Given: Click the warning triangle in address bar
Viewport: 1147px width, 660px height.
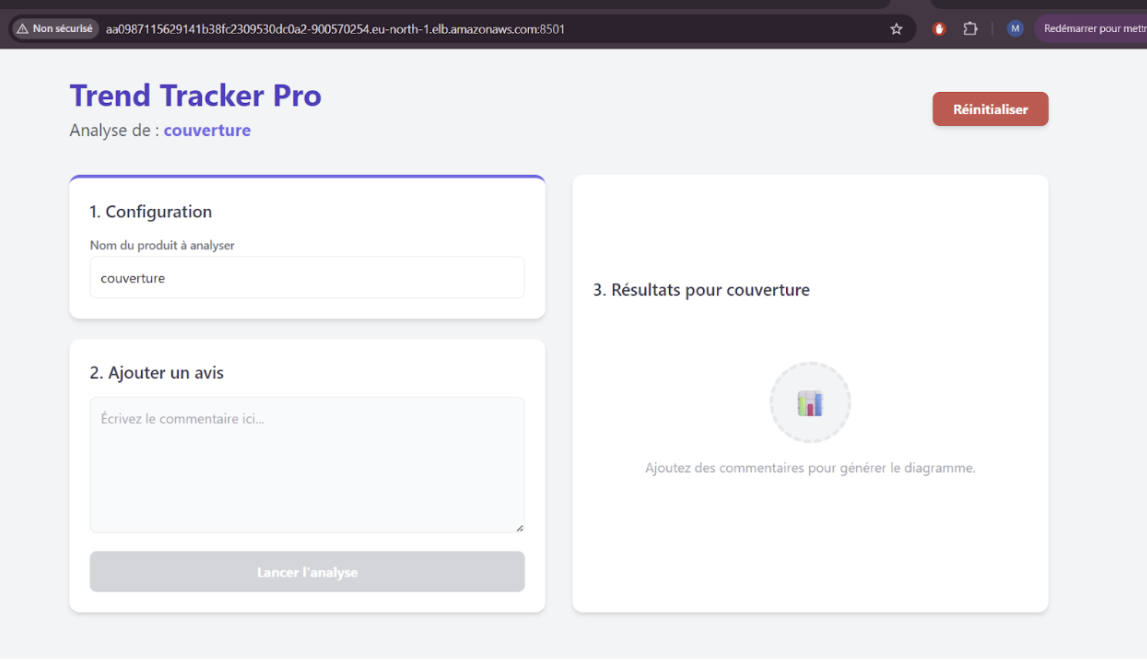Looking at the screenshot, I should click(x=22, y=29).
